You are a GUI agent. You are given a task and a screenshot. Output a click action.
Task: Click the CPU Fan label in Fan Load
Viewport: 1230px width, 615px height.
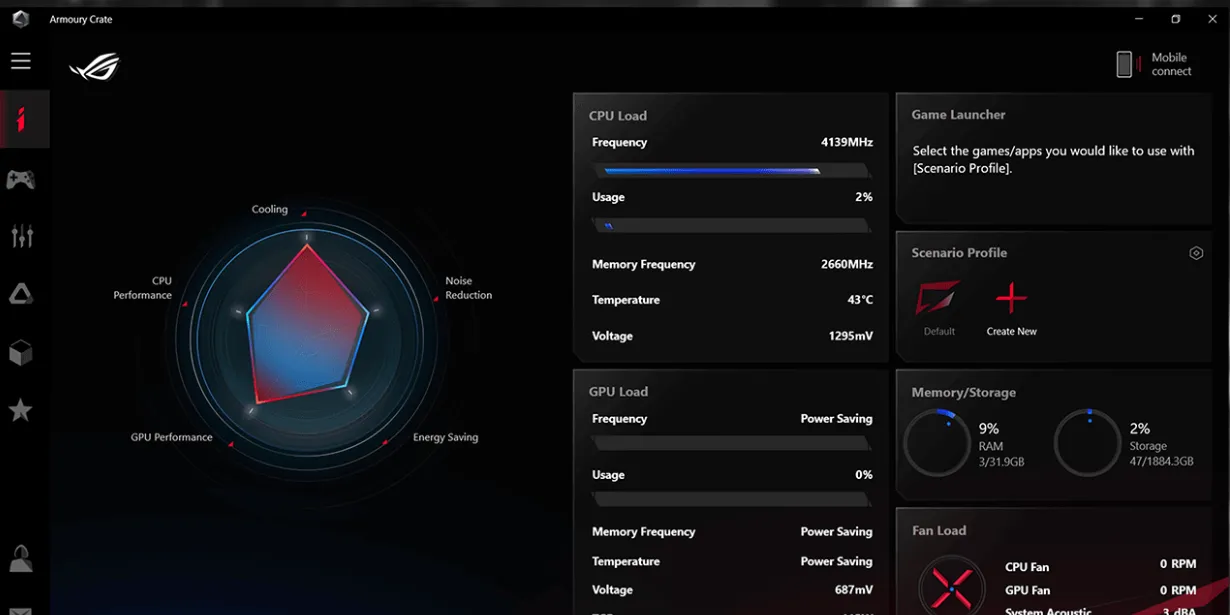pos(1027,567)
